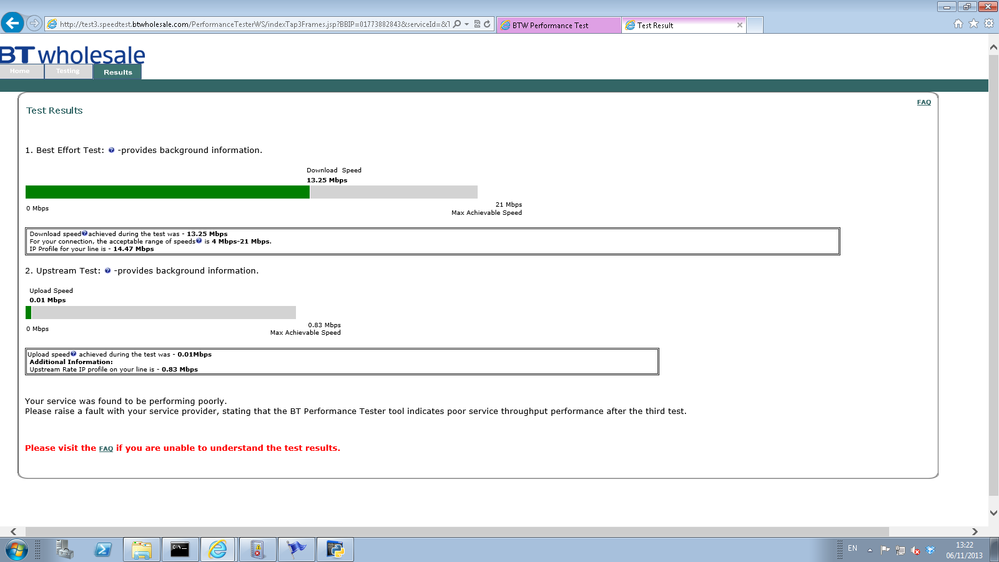999x562 pixels.
Task: Click the green download speed progress bar
Action: click(168, 192)
